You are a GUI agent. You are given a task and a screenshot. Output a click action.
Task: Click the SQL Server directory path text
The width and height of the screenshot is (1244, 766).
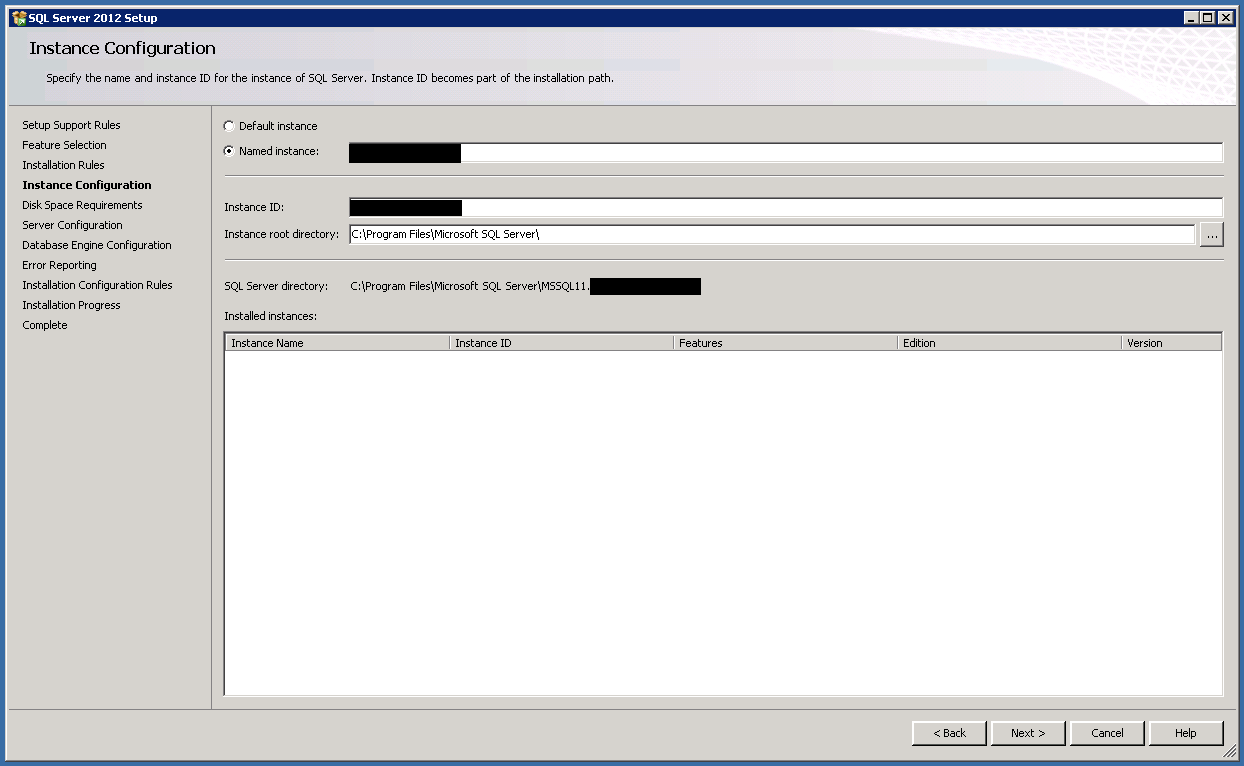tap(525, 287)
